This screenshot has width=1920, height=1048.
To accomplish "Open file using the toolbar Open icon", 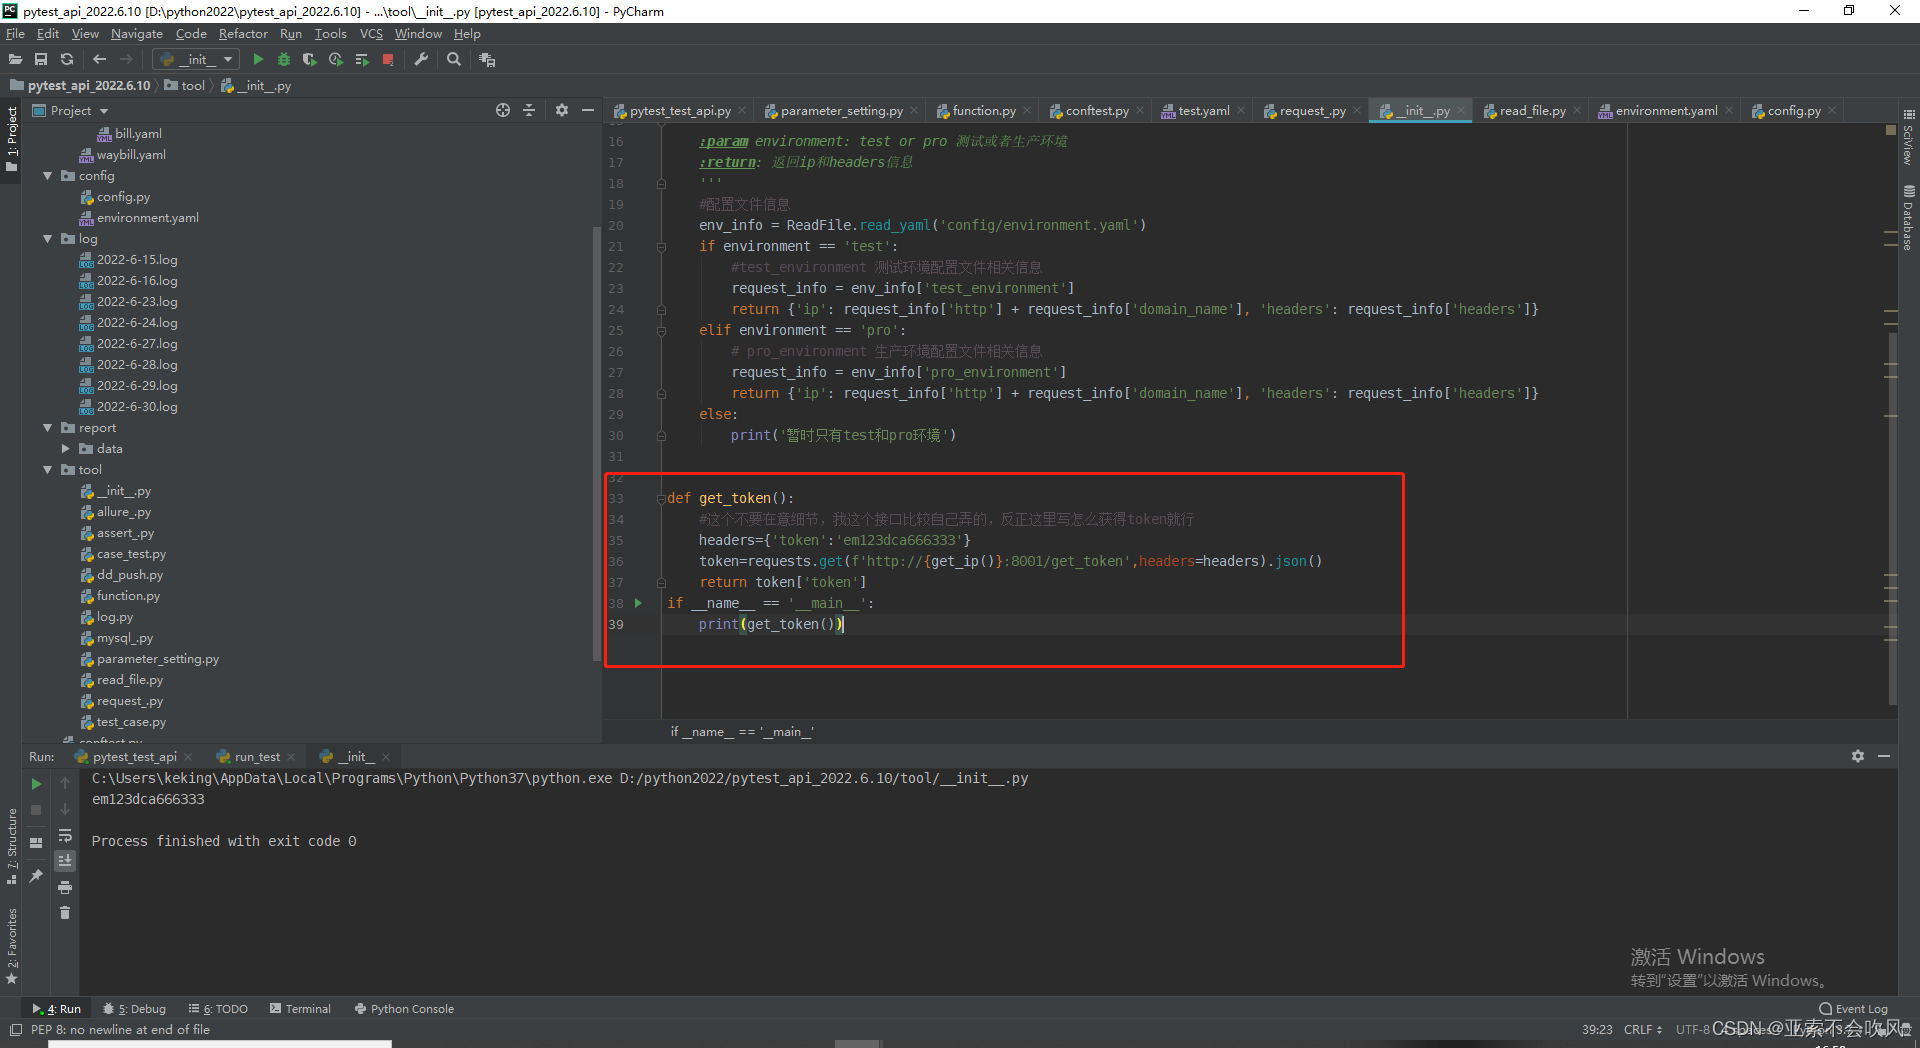I will 15,60.
